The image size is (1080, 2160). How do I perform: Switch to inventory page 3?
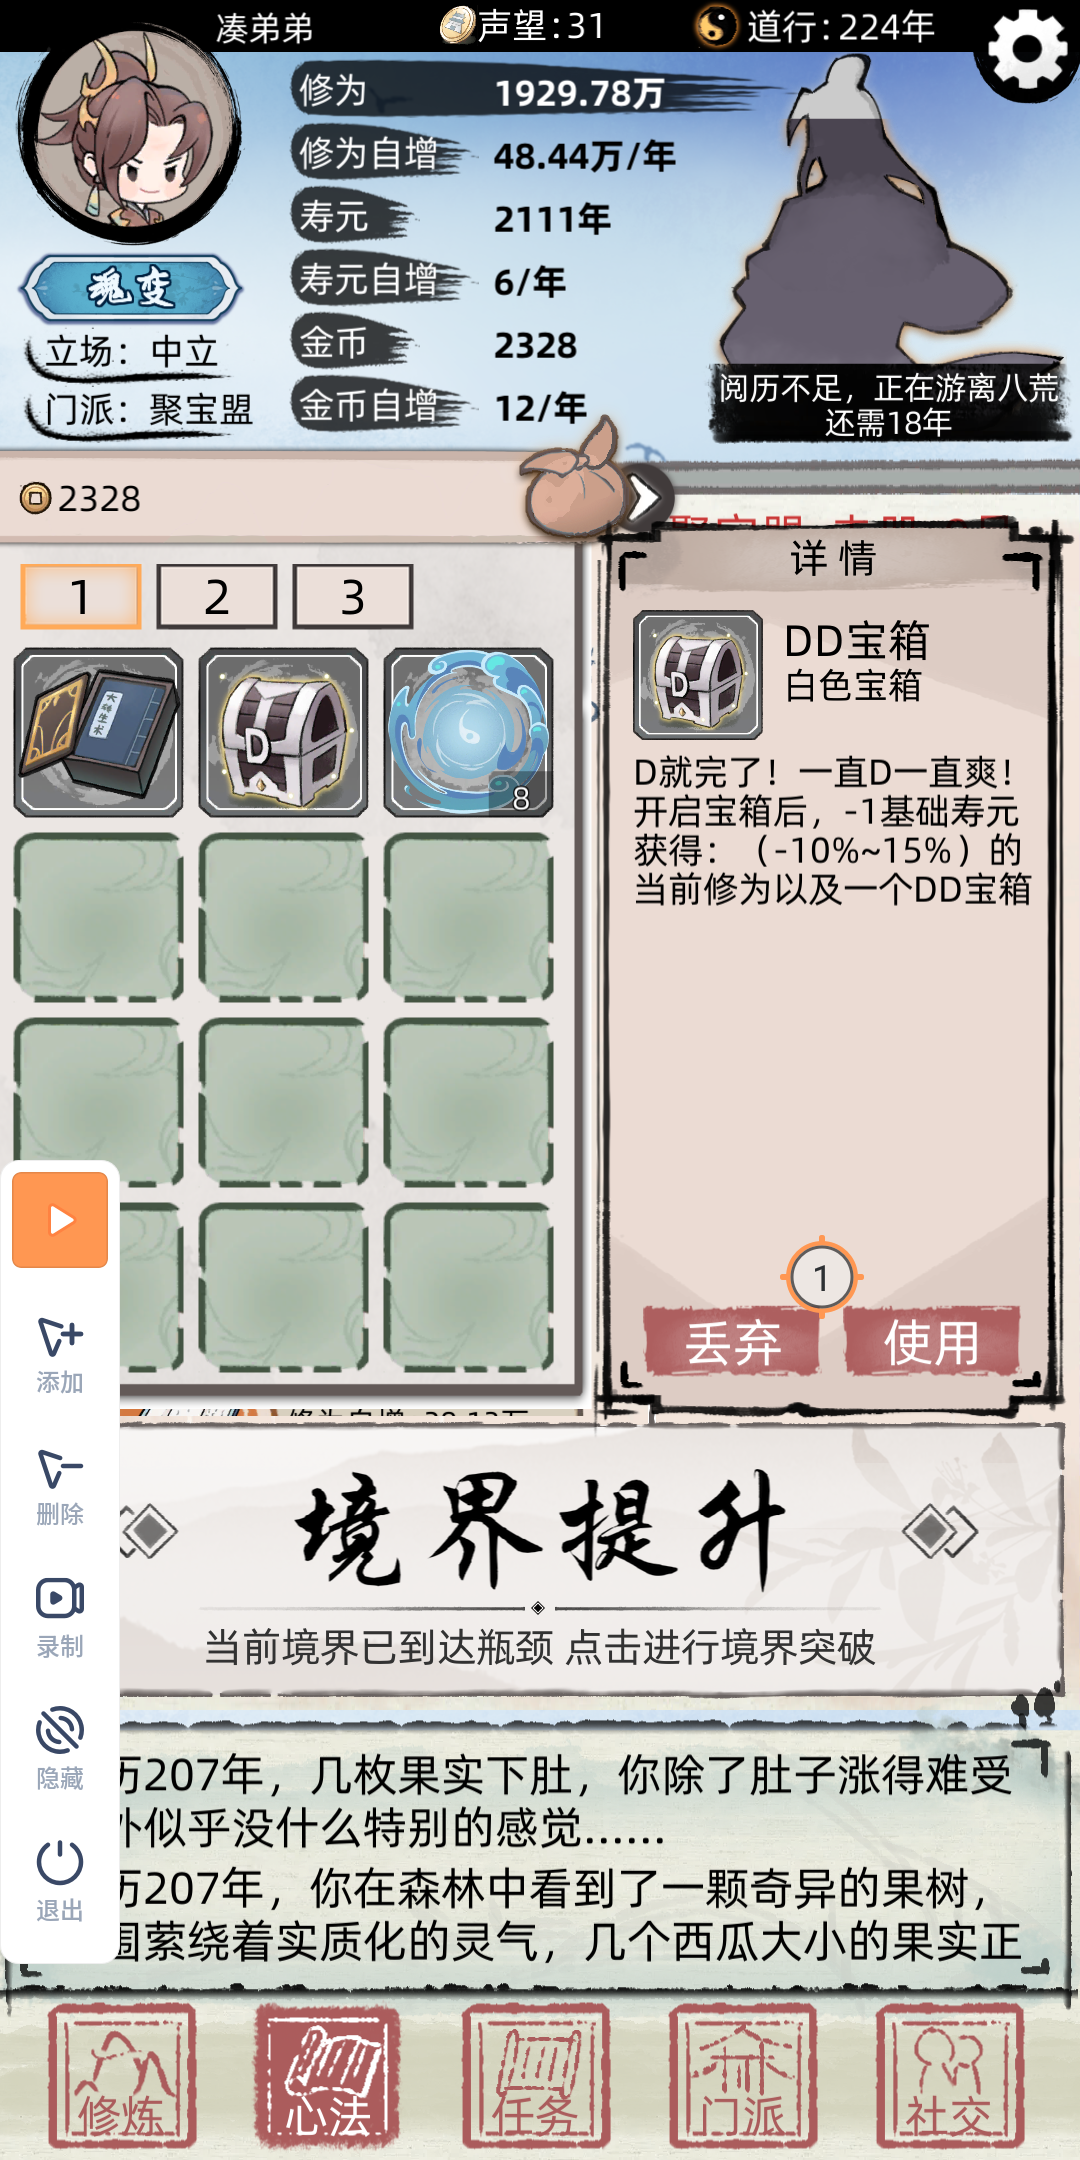353,597
